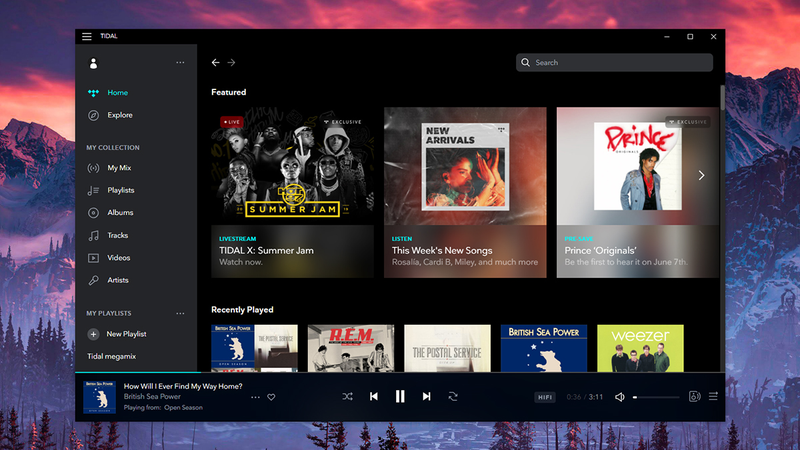Click the compass icon for Explore
800x450 pixels.
(93, 115)
